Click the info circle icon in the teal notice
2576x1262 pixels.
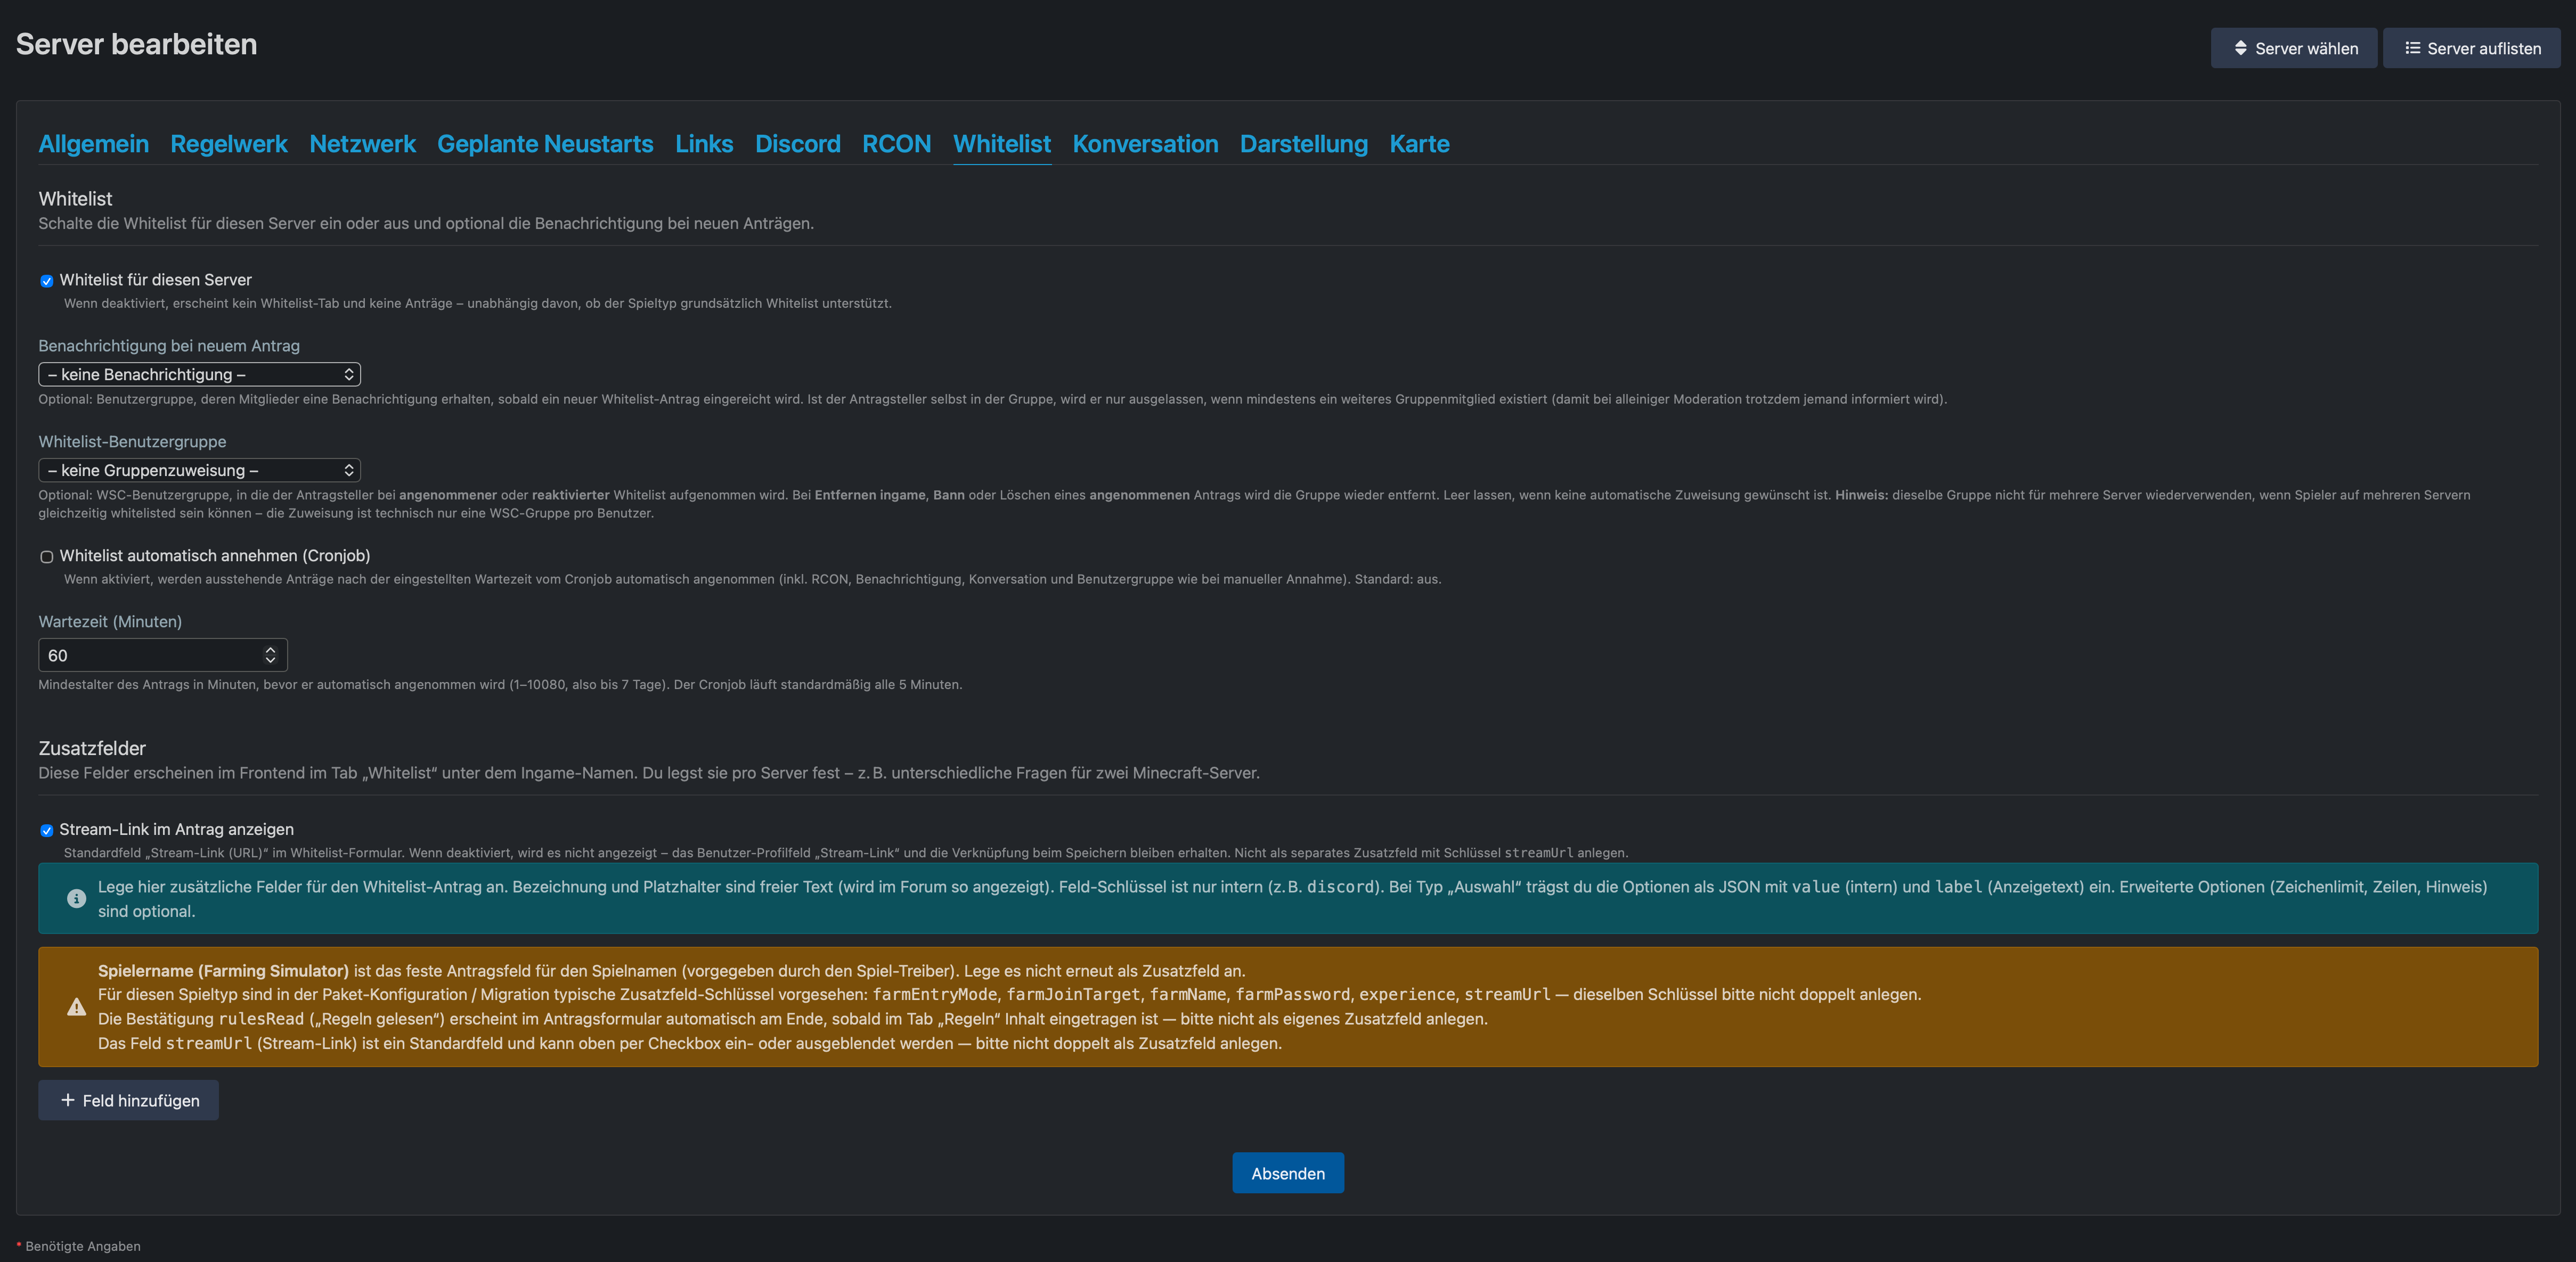(x=76, y=898)
